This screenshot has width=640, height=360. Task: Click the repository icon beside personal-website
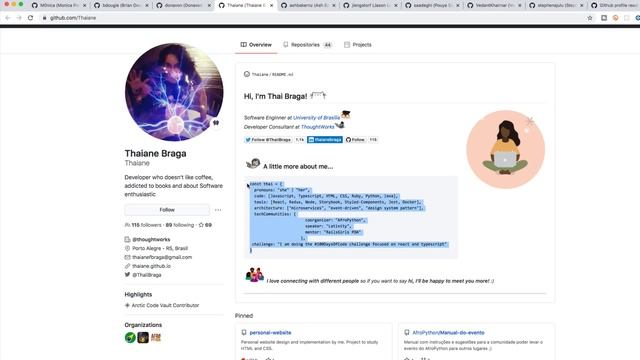244,333
